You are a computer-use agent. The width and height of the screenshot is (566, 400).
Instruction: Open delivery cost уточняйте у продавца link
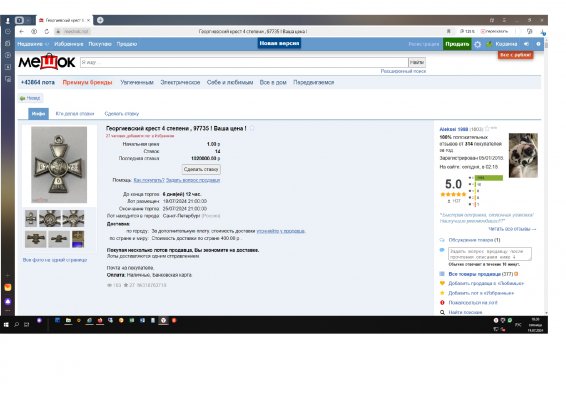point(280,231)
